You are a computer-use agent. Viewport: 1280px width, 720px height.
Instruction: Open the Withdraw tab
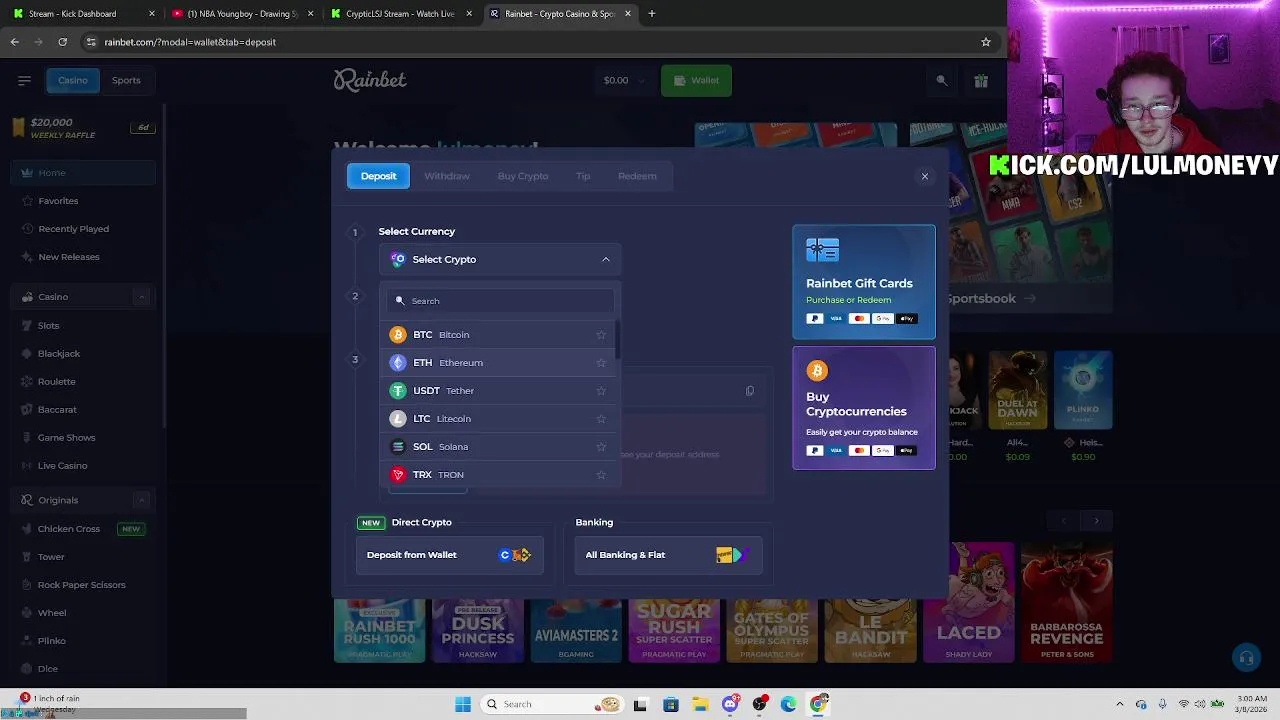(447, 176)
